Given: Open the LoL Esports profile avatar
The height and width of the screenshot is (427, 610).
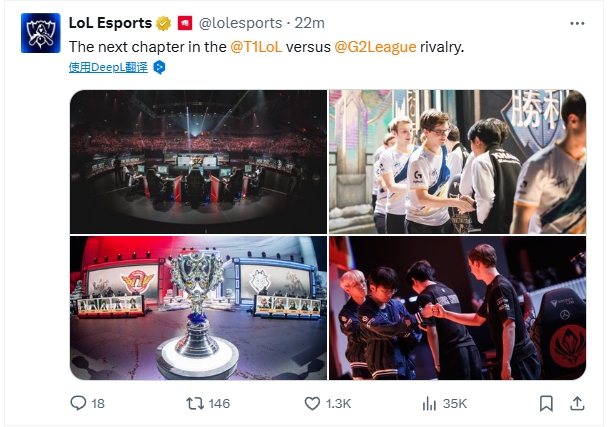Looking at the screenshot, I should pos(40,33).
